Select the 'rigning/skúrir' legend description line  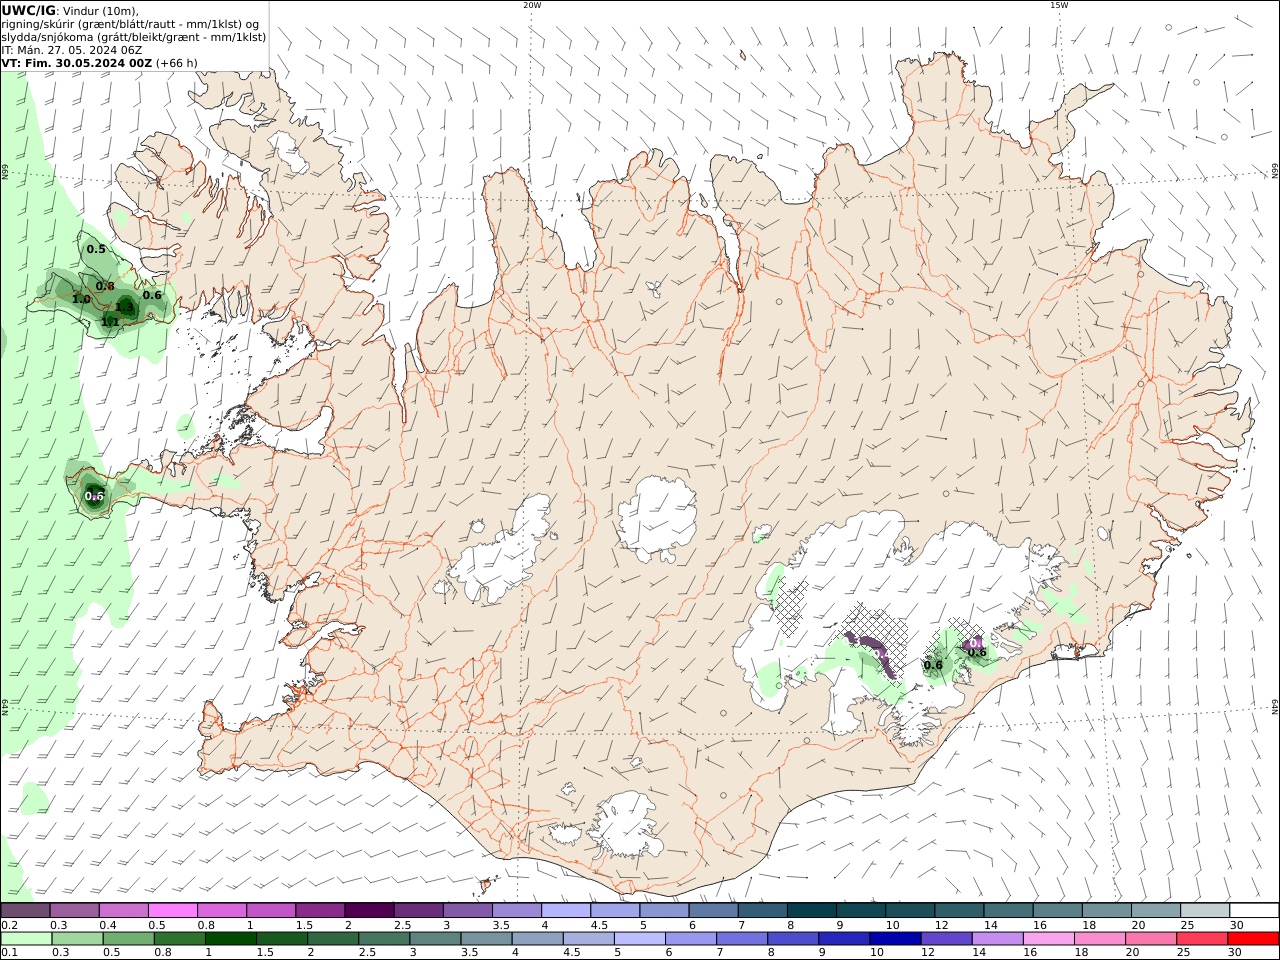(130, 24)
